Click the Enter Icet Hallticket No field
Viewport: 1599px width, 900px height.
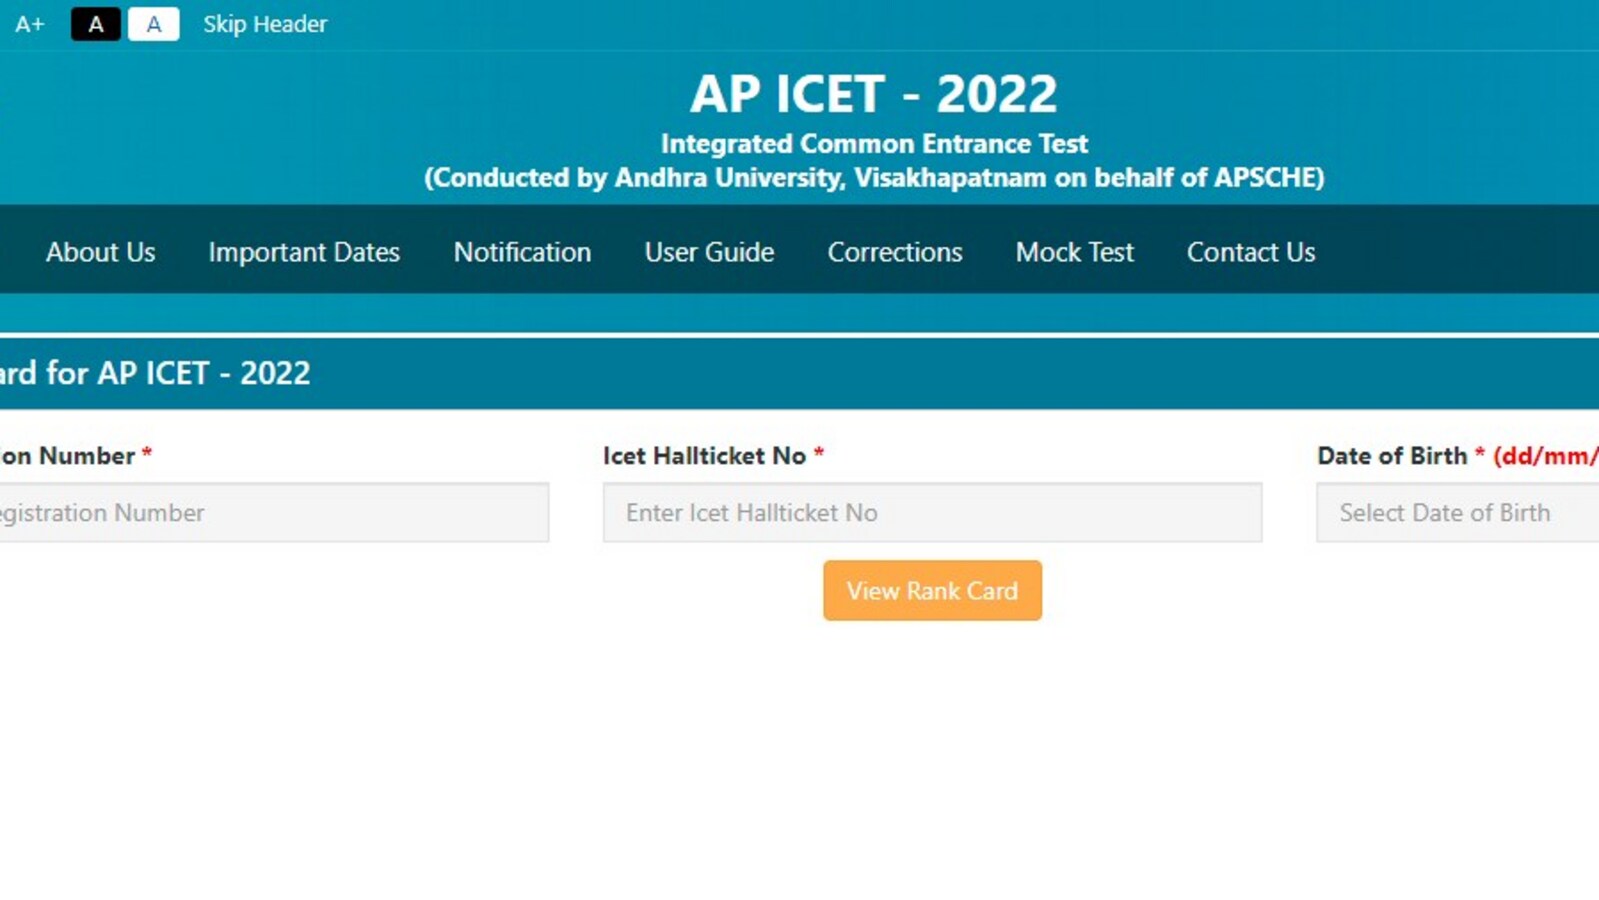click(x=932, y=513)
